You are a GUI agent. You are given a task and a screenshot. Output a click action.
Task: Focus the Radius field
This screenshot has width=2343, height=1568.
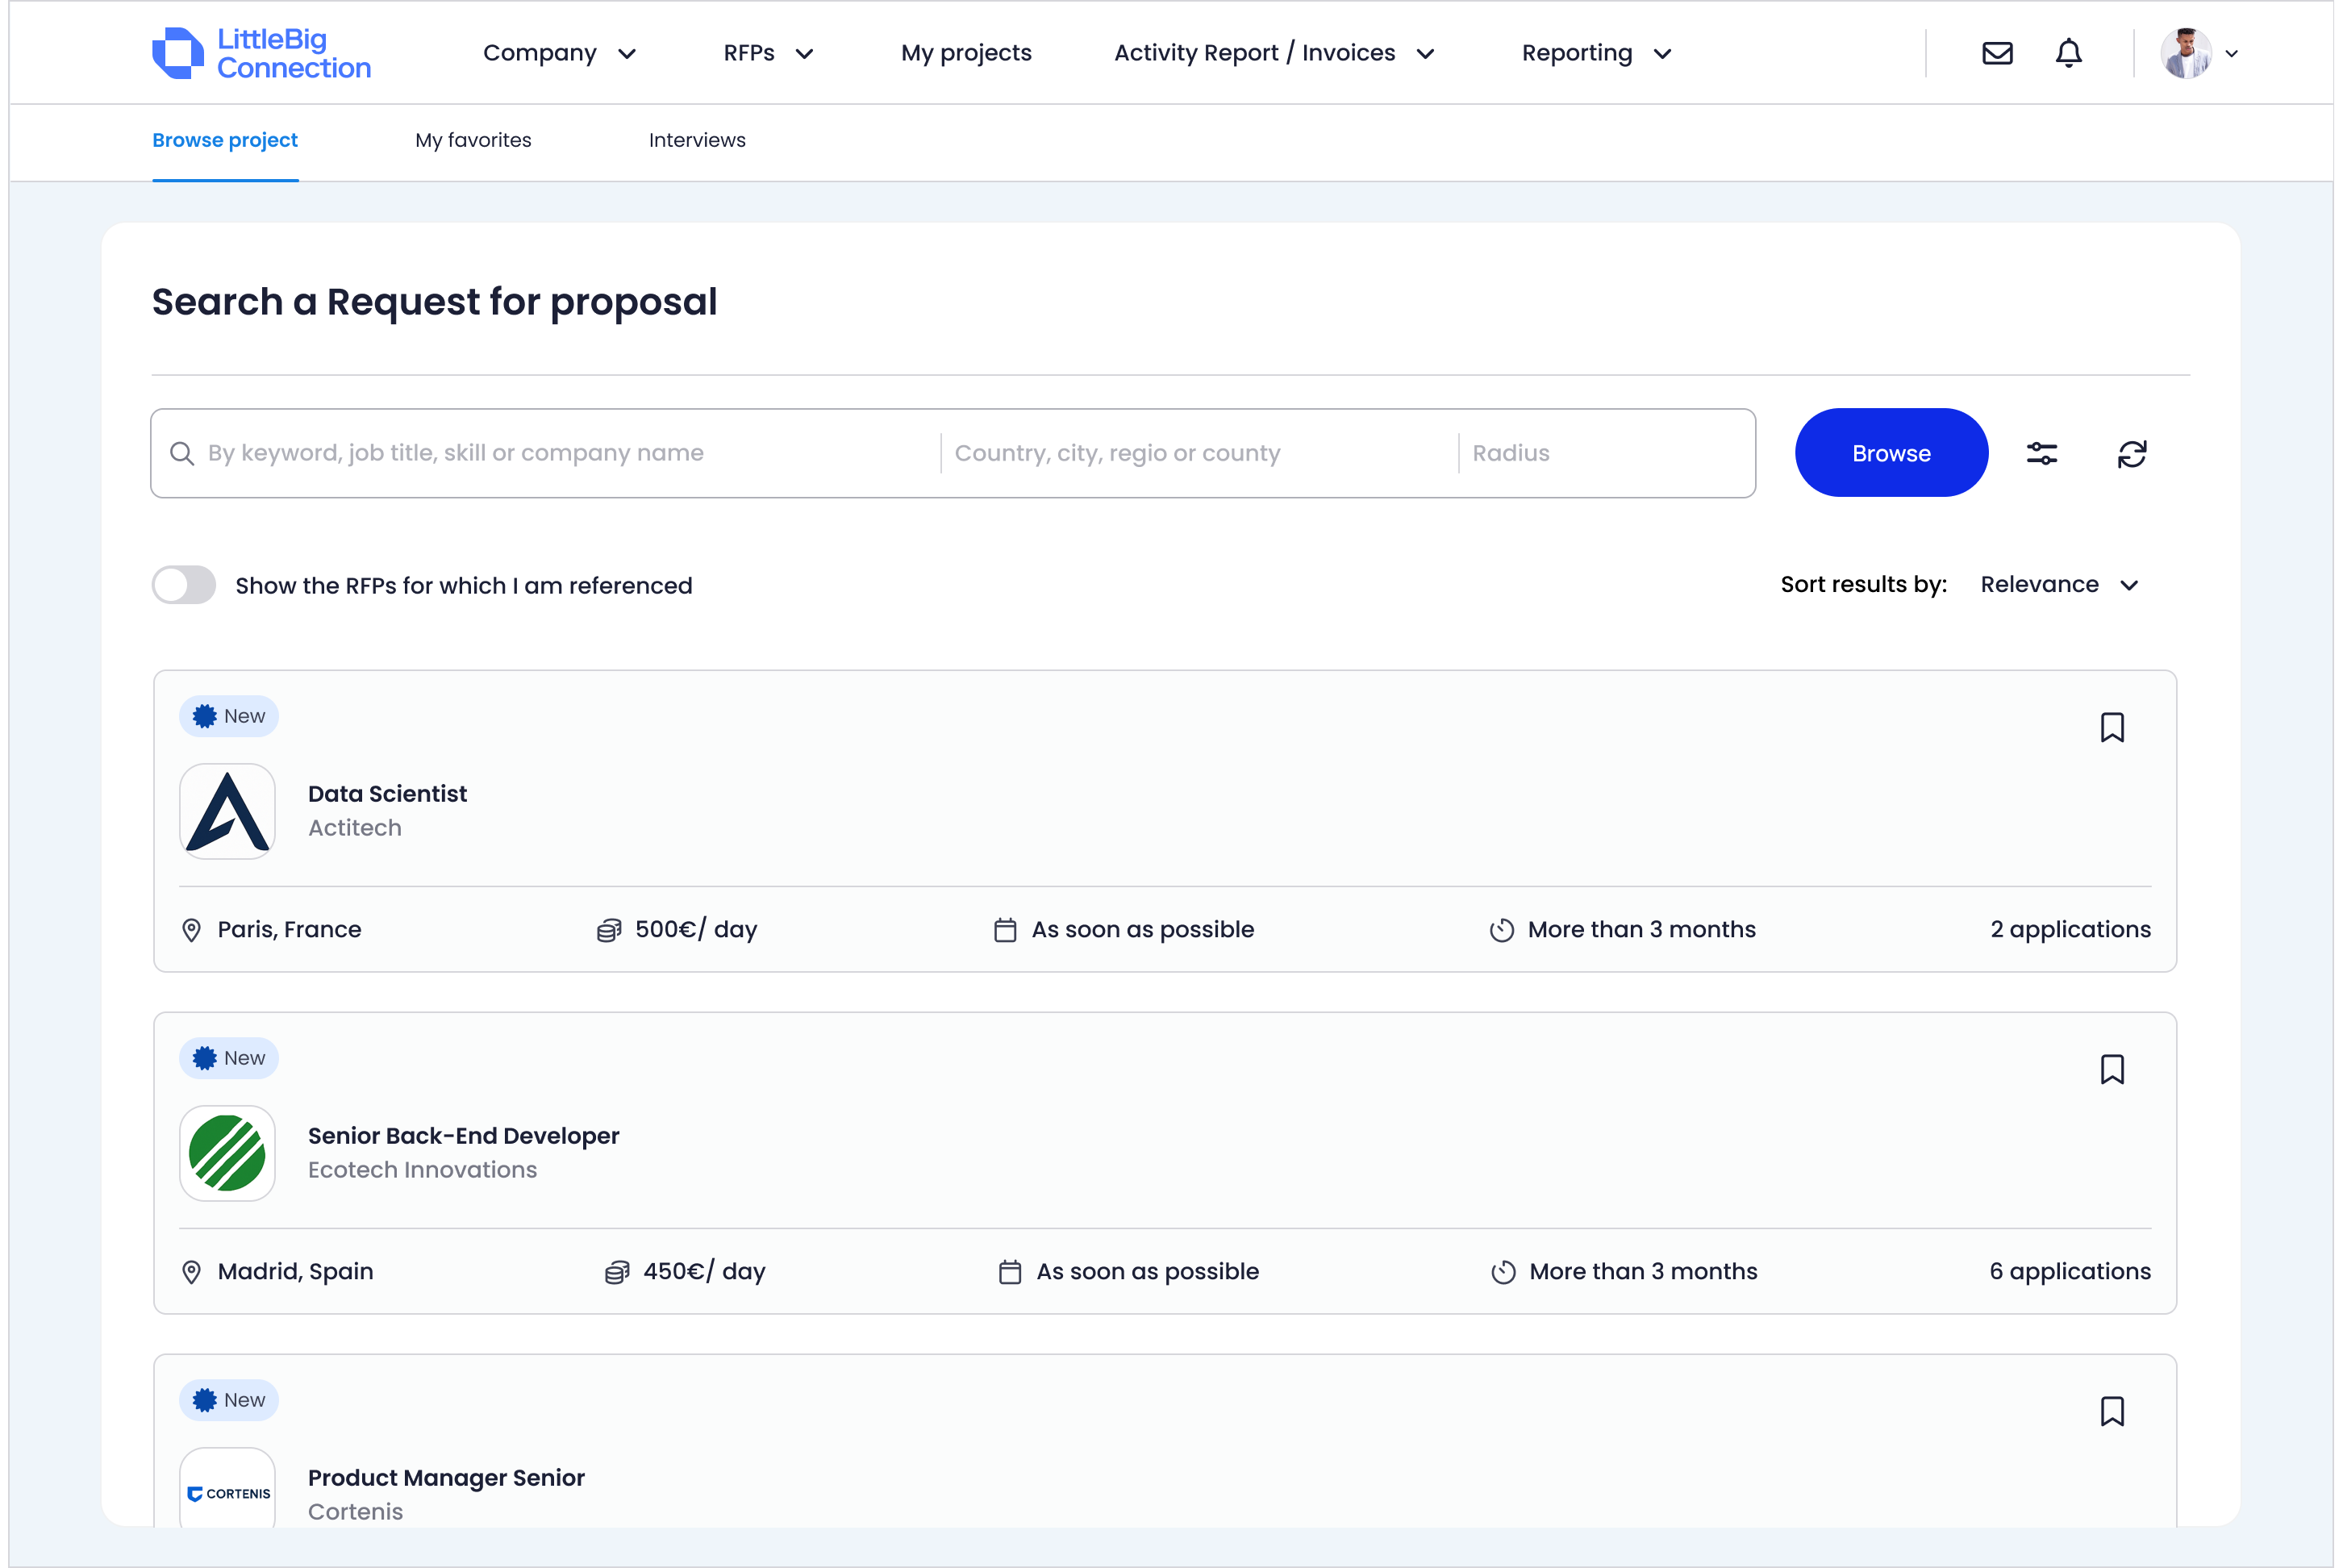click(1606, 453)
